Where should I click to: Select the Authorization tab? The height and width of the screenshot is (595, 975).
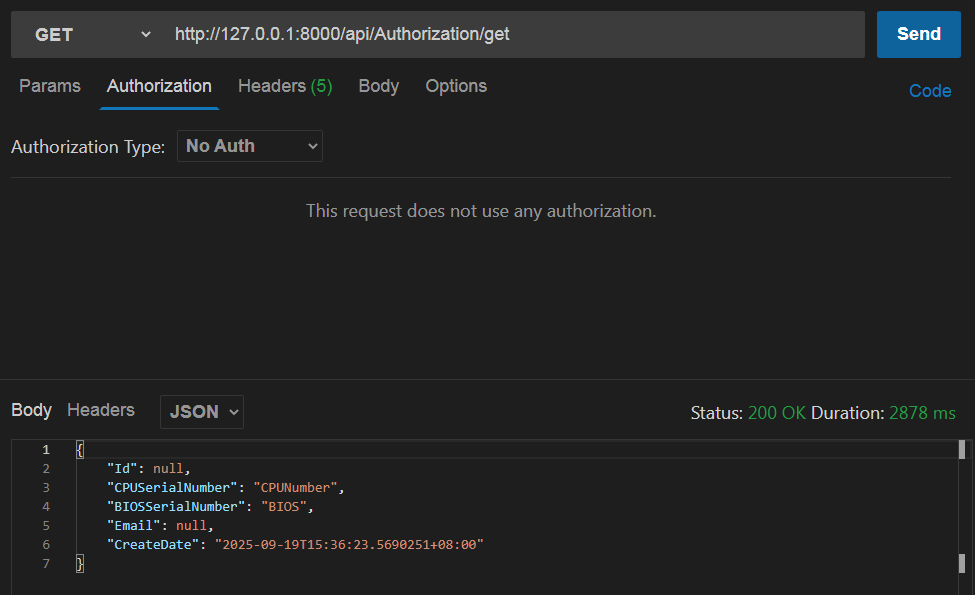[x=158, y=86]
